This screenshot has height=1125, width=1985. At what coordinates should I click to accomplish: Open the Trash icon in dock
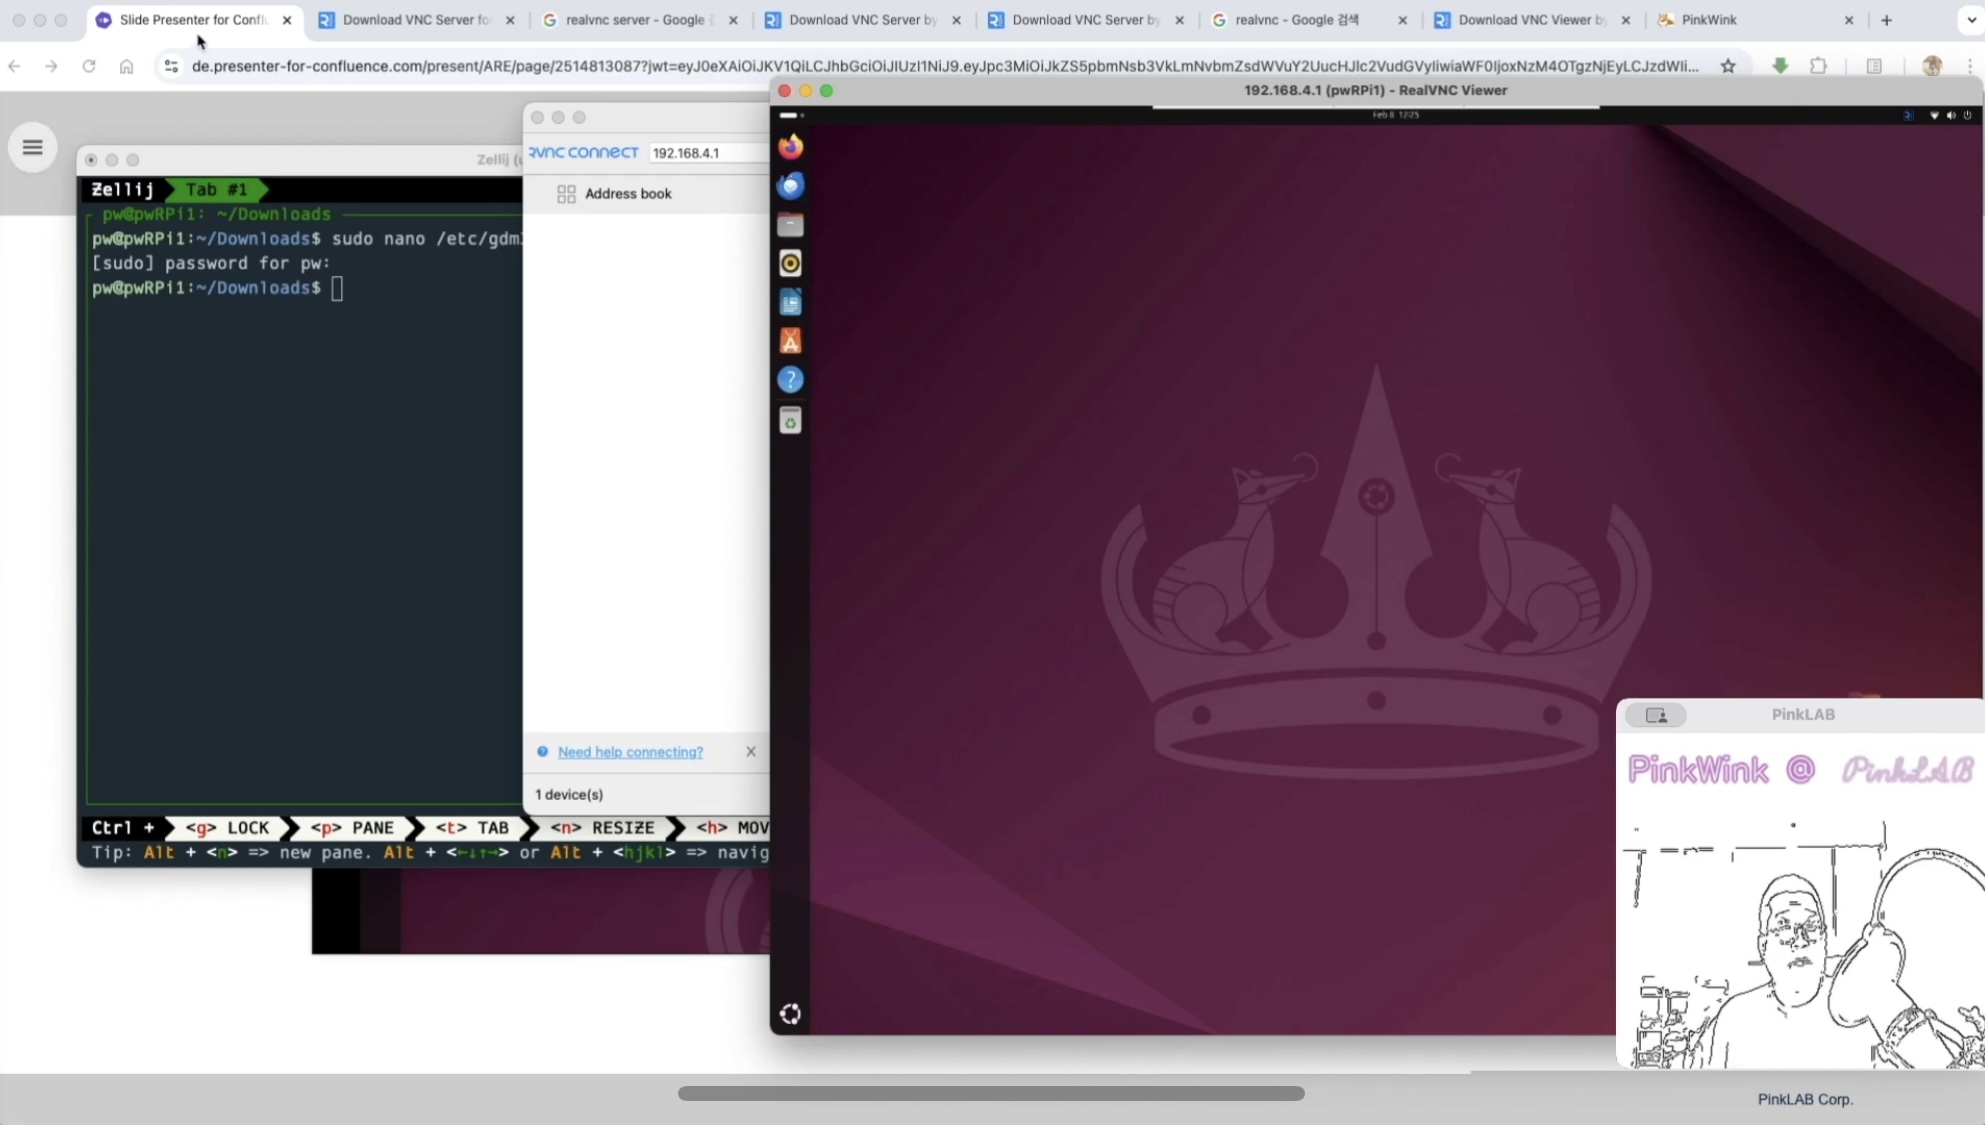coord(790,421)
